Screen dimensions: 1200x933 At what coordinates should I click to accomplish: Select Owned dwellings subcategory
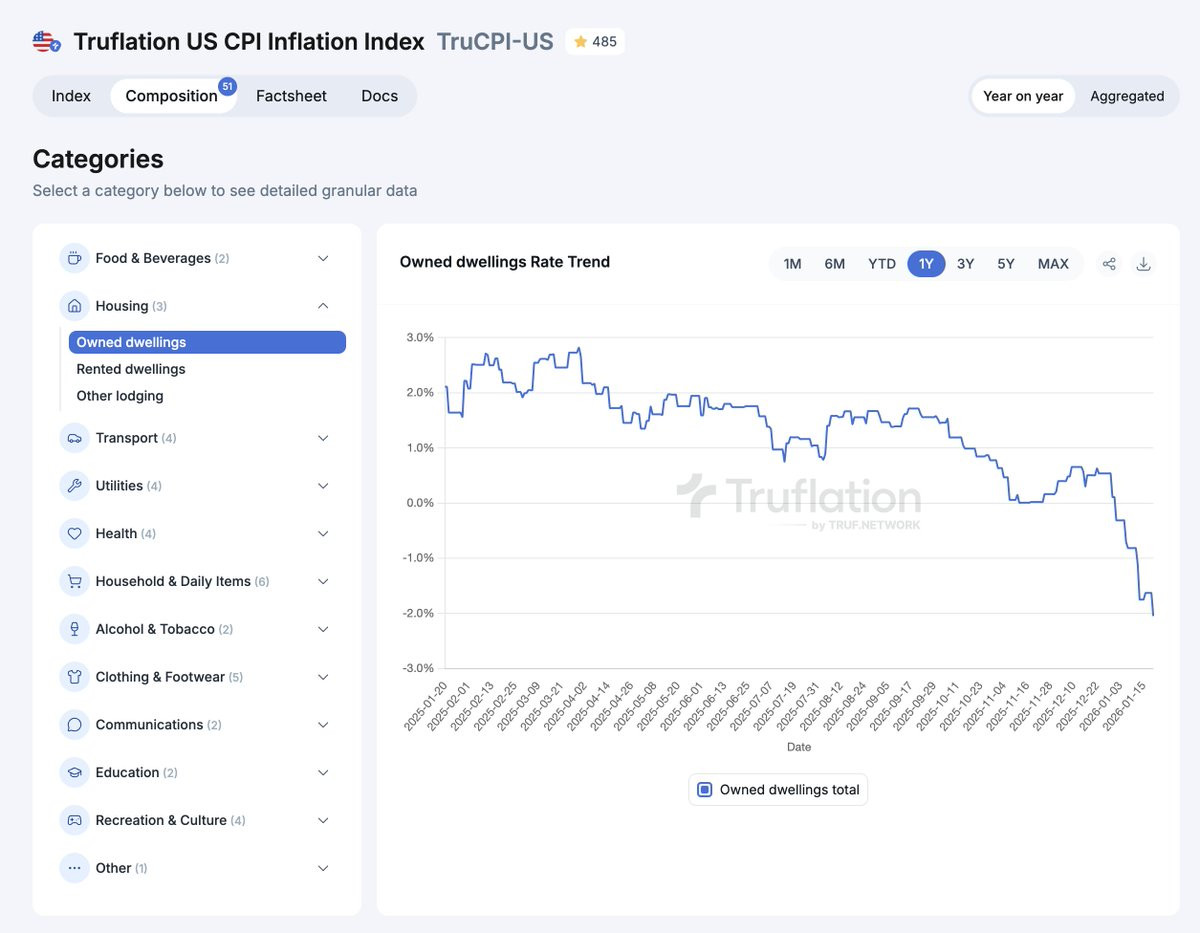(207, 342)
